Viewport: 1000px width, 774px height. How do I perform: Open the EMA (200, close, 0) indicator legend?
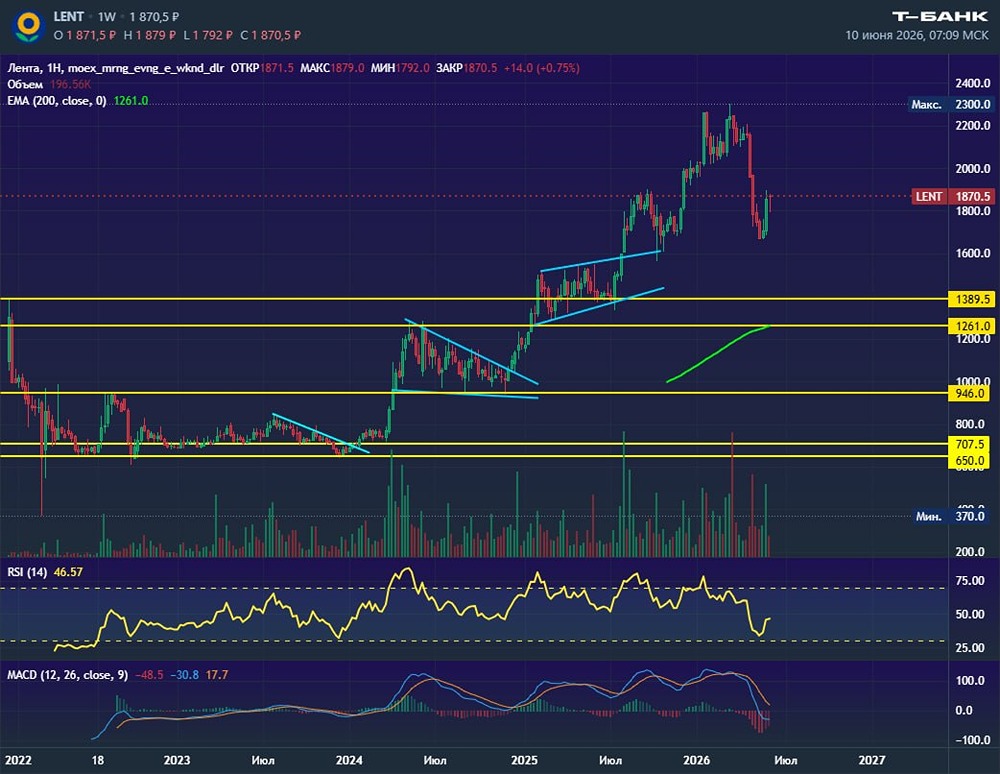tap(57, 101)
